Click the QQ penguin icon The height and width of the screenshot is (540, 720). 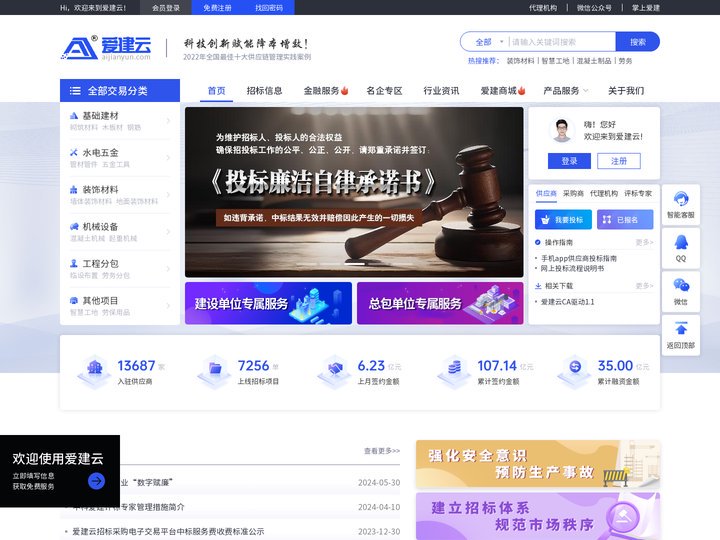point(681,242)
